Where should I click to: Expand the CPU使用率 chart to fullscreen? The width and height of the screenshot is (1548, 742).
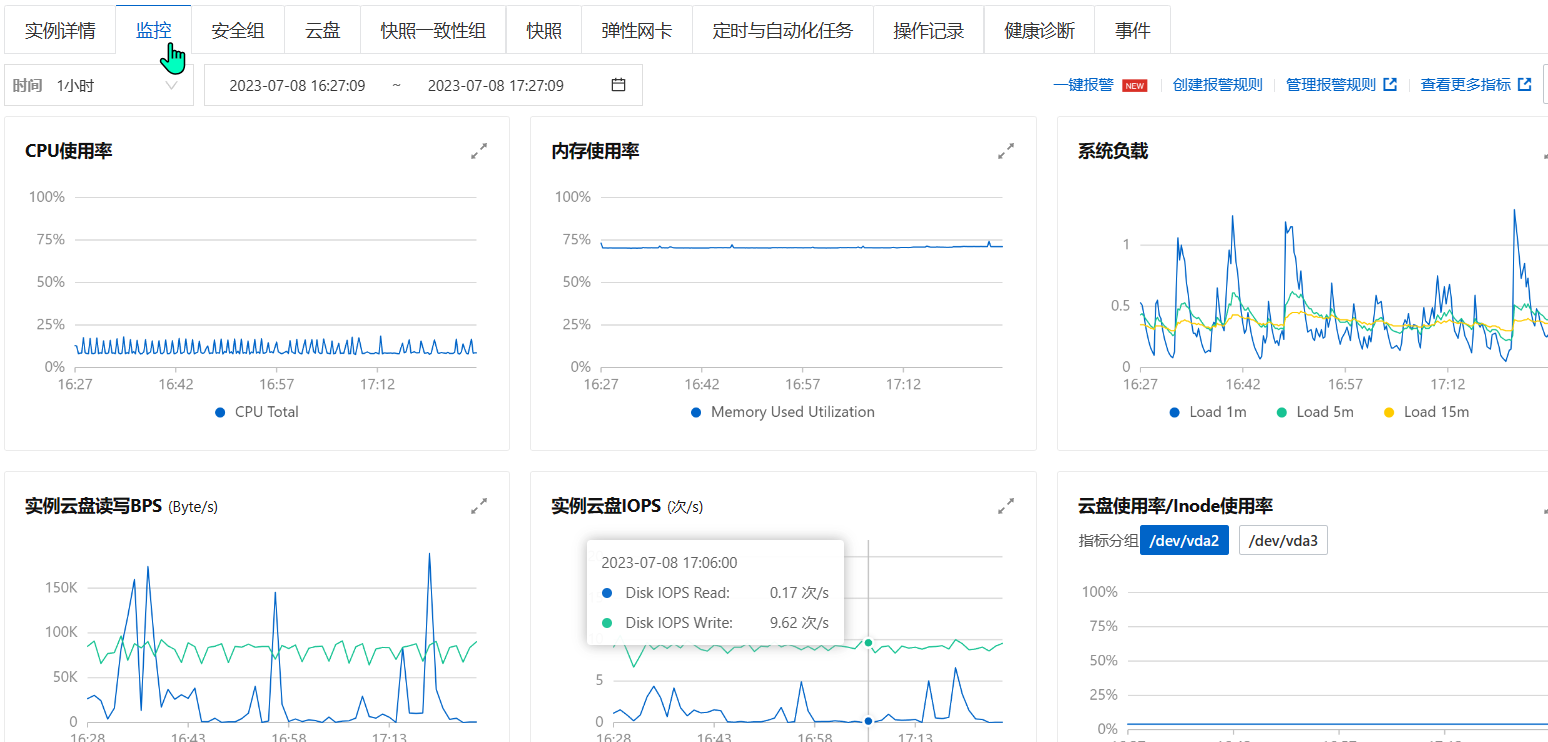(480, 151)
